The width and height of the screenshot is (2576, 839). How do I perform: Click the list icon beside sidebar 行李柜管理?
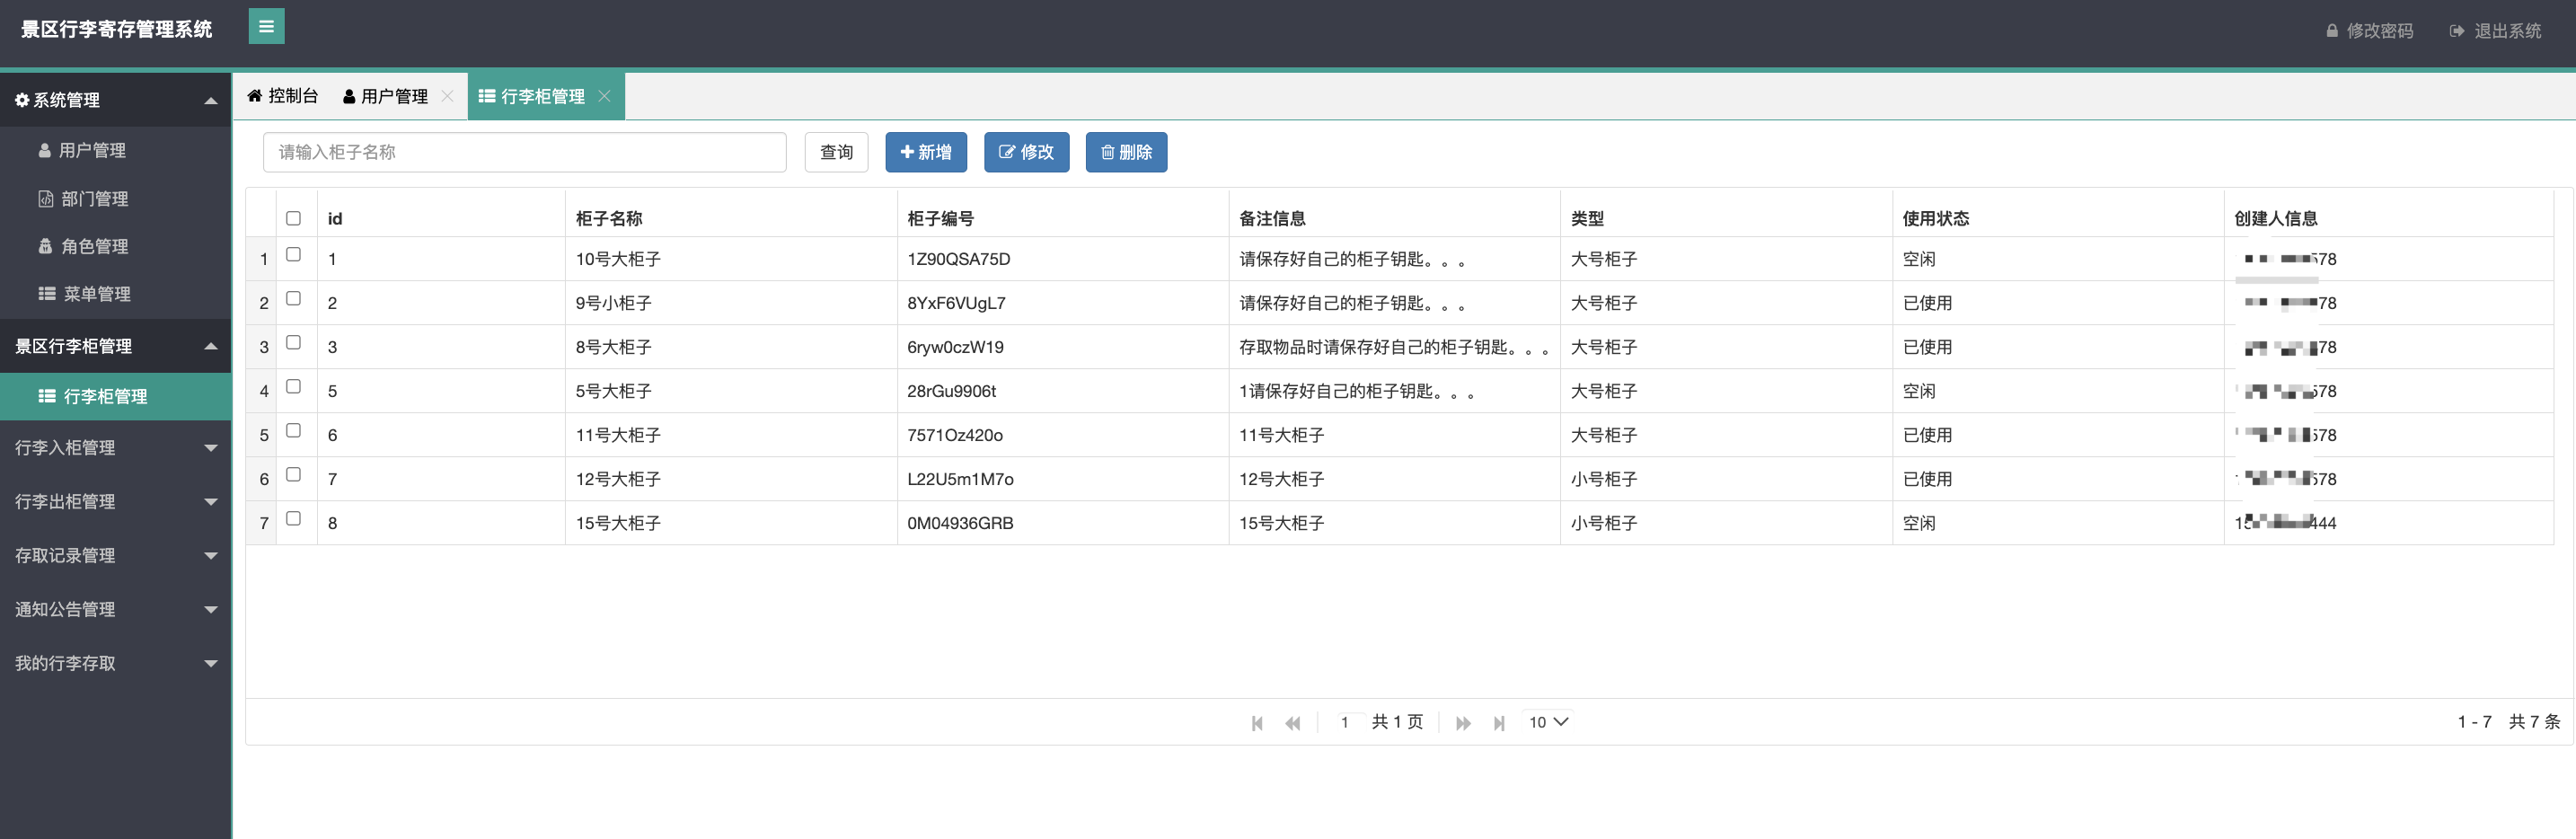[47, 396]
